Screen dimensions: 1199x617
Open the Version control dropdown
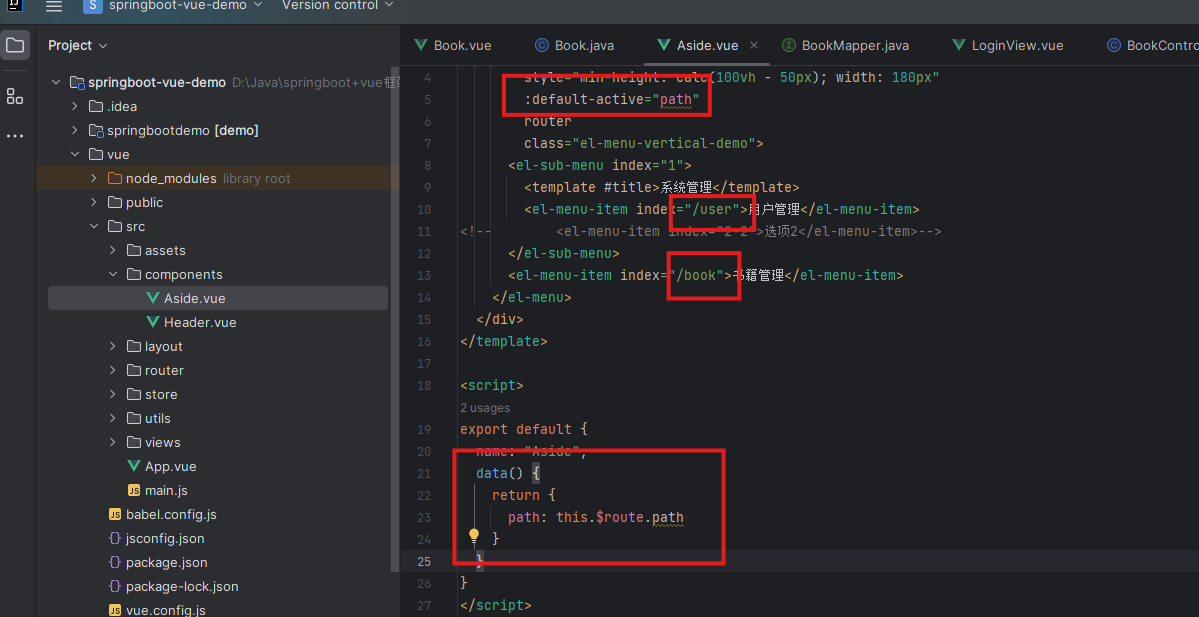pyautogui.click(x=338, y=5)
